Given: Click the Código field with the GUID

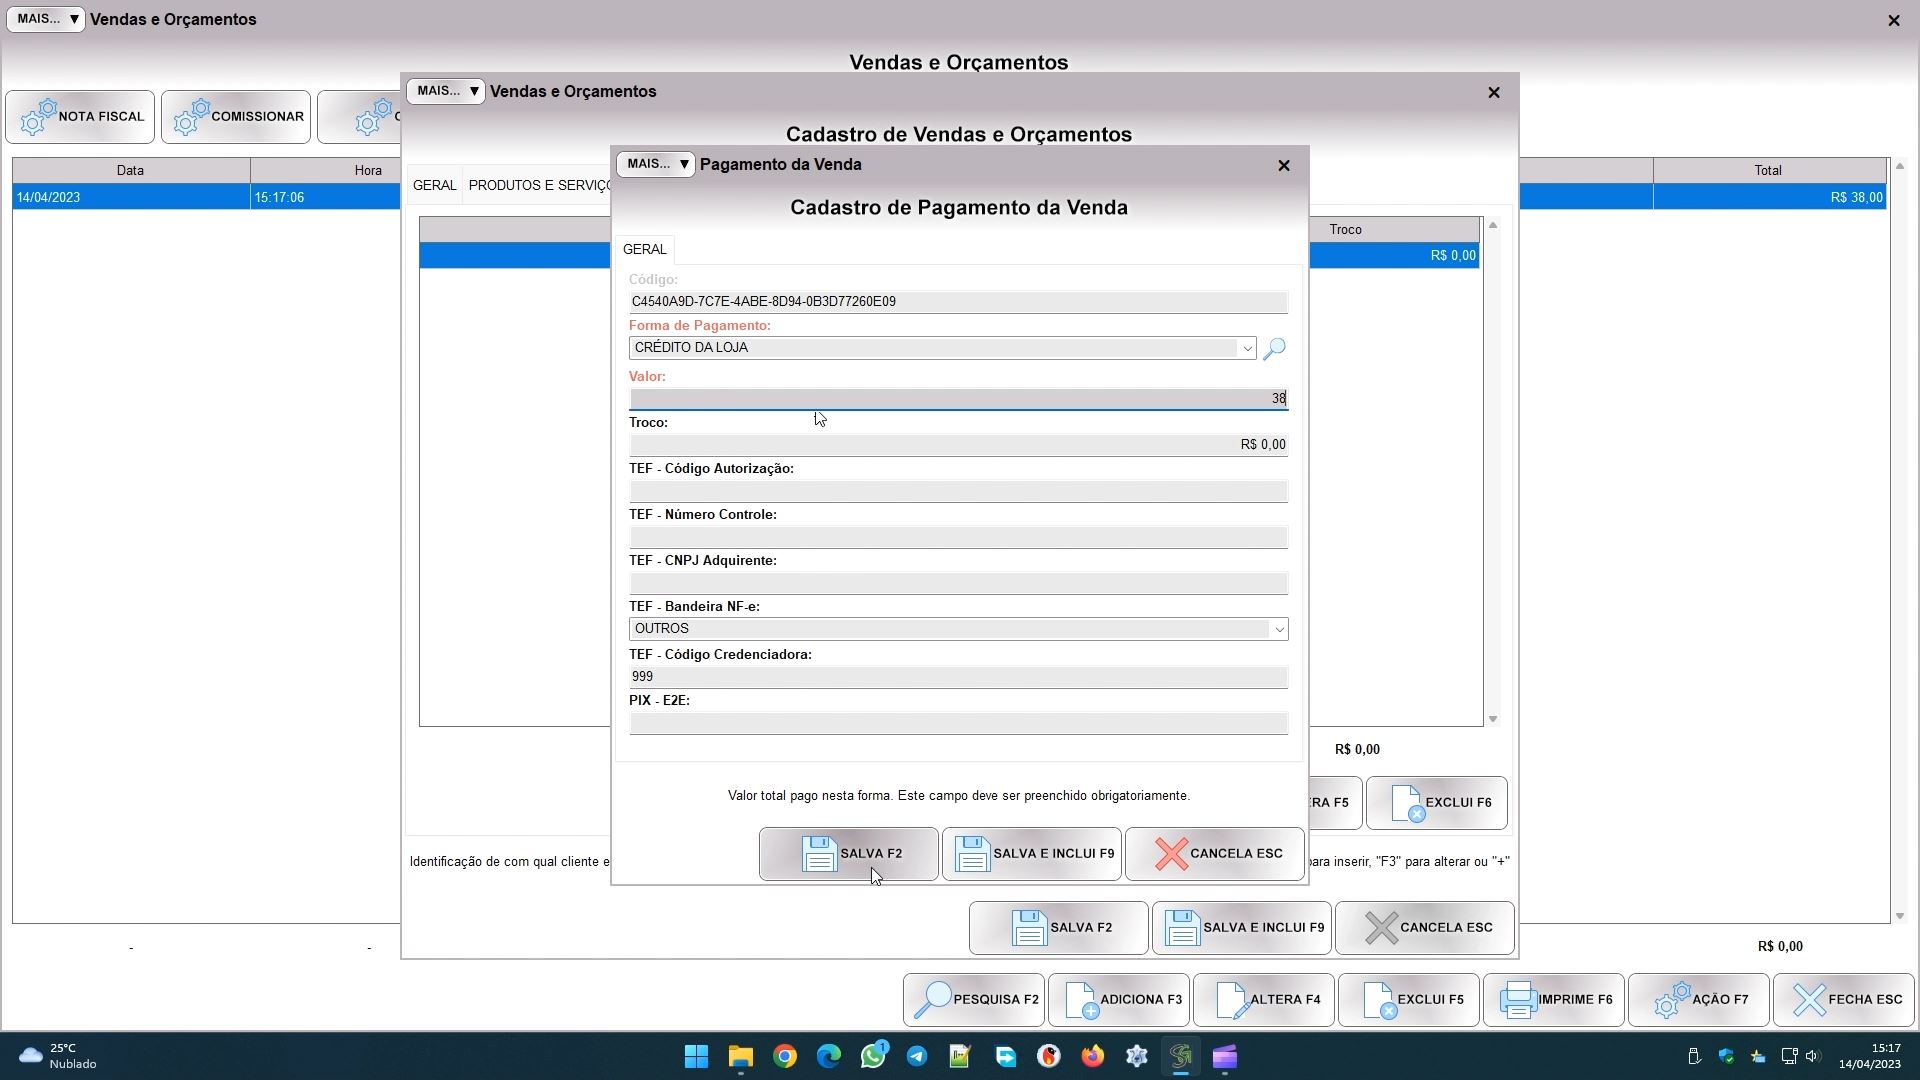Looking at the screenshot, I should pos(958,302).
